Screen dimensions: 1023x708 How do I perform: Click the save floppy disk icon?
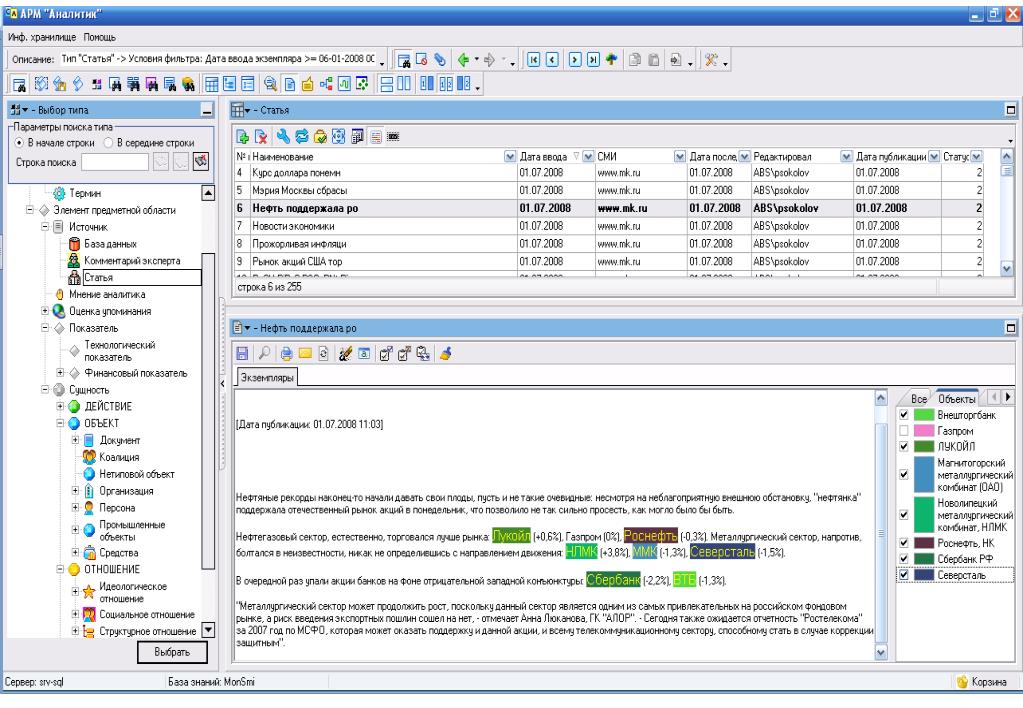242,354
